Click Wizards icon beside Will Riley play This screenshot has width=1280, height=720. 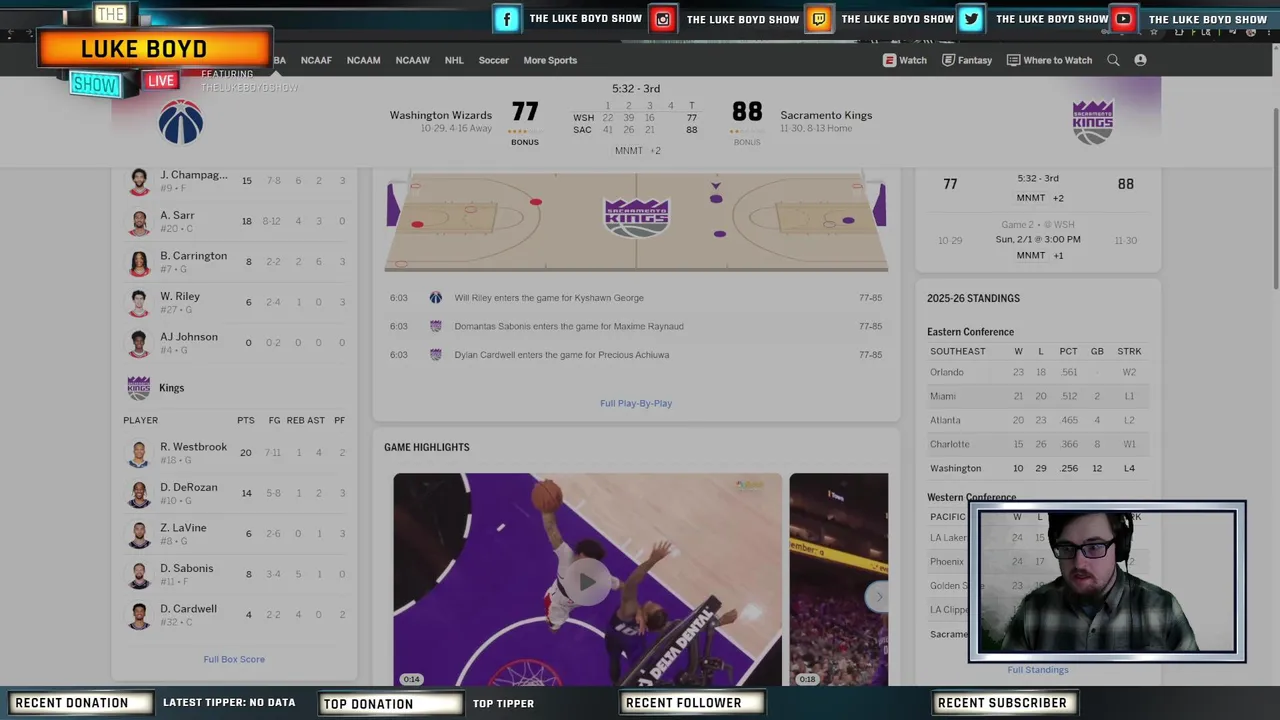[436, 298]
